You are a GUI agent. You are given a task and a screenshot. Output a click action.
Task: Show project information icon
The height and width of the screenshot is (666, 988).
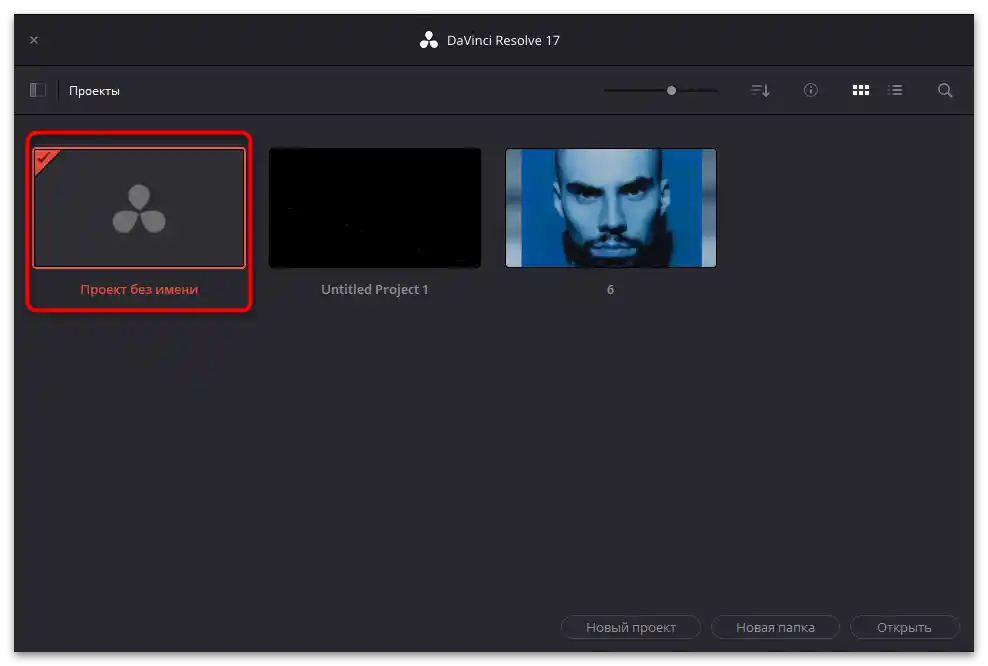pyautogui.click(x=811, y=90)
